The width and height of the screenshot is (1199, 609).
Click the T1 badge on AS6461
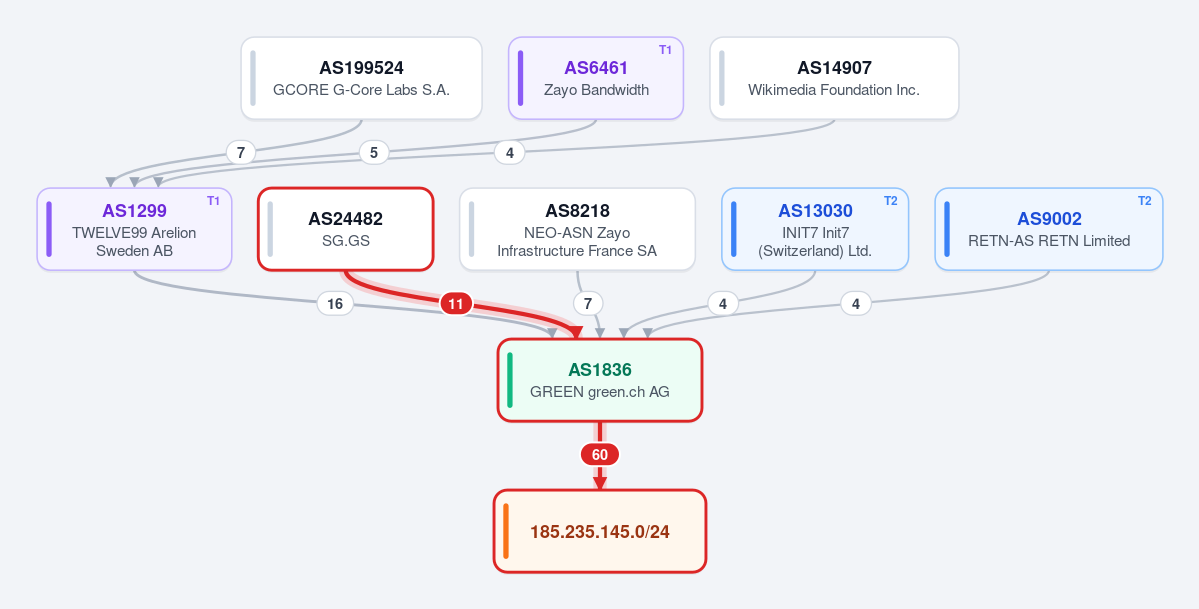665,50
